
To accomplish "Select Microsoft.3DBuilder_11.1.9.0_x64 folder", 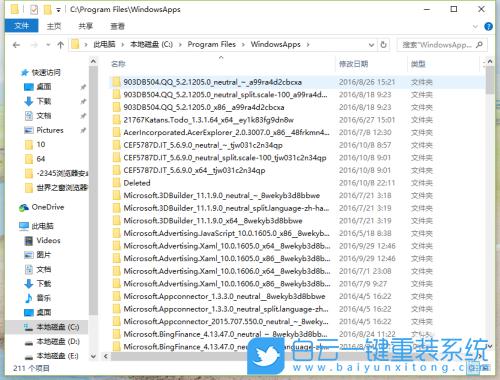I will click(x=213, y=221).
